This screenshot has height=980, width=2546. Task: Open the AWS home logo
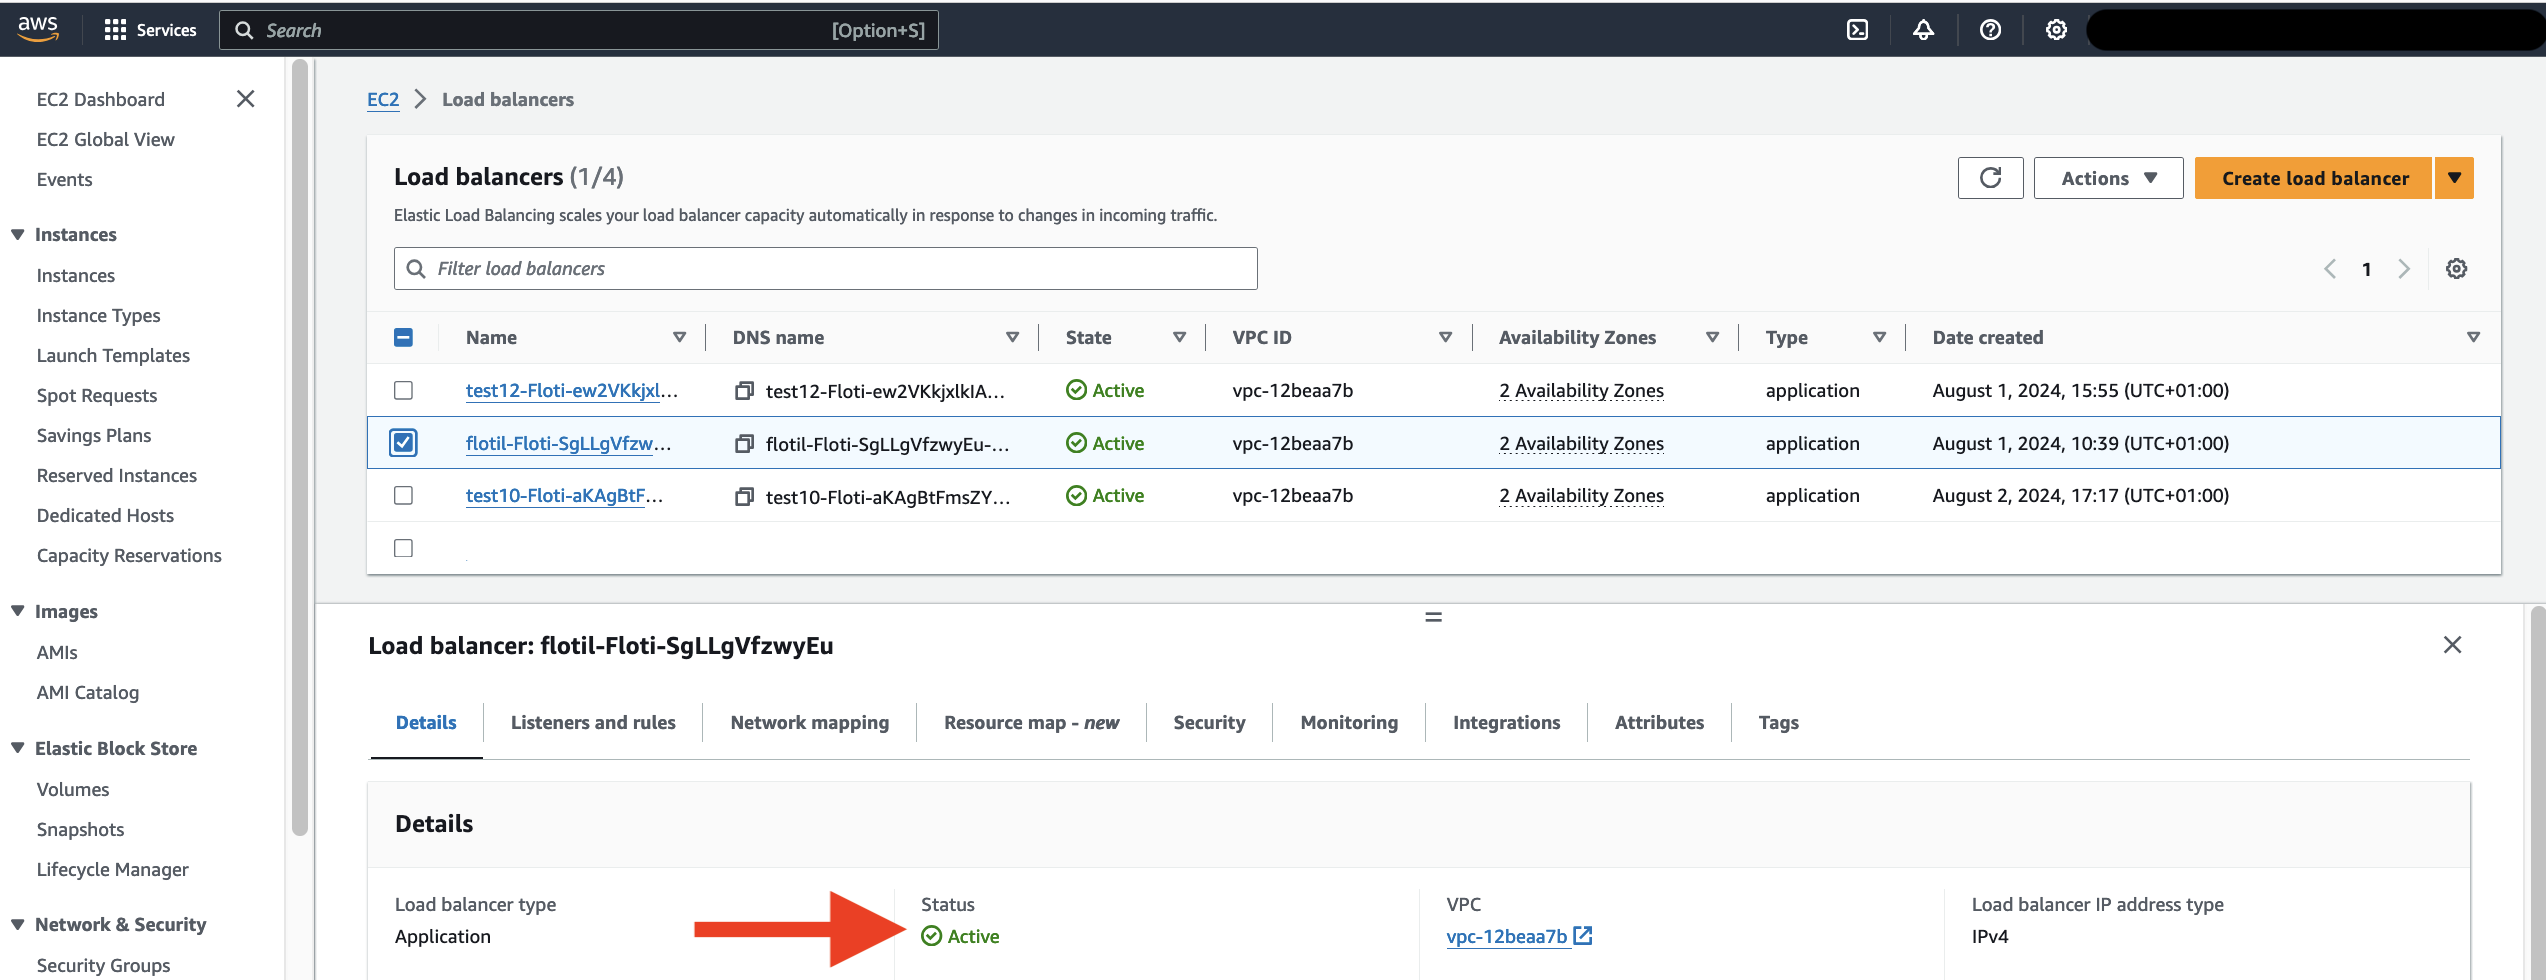point(38,29)
